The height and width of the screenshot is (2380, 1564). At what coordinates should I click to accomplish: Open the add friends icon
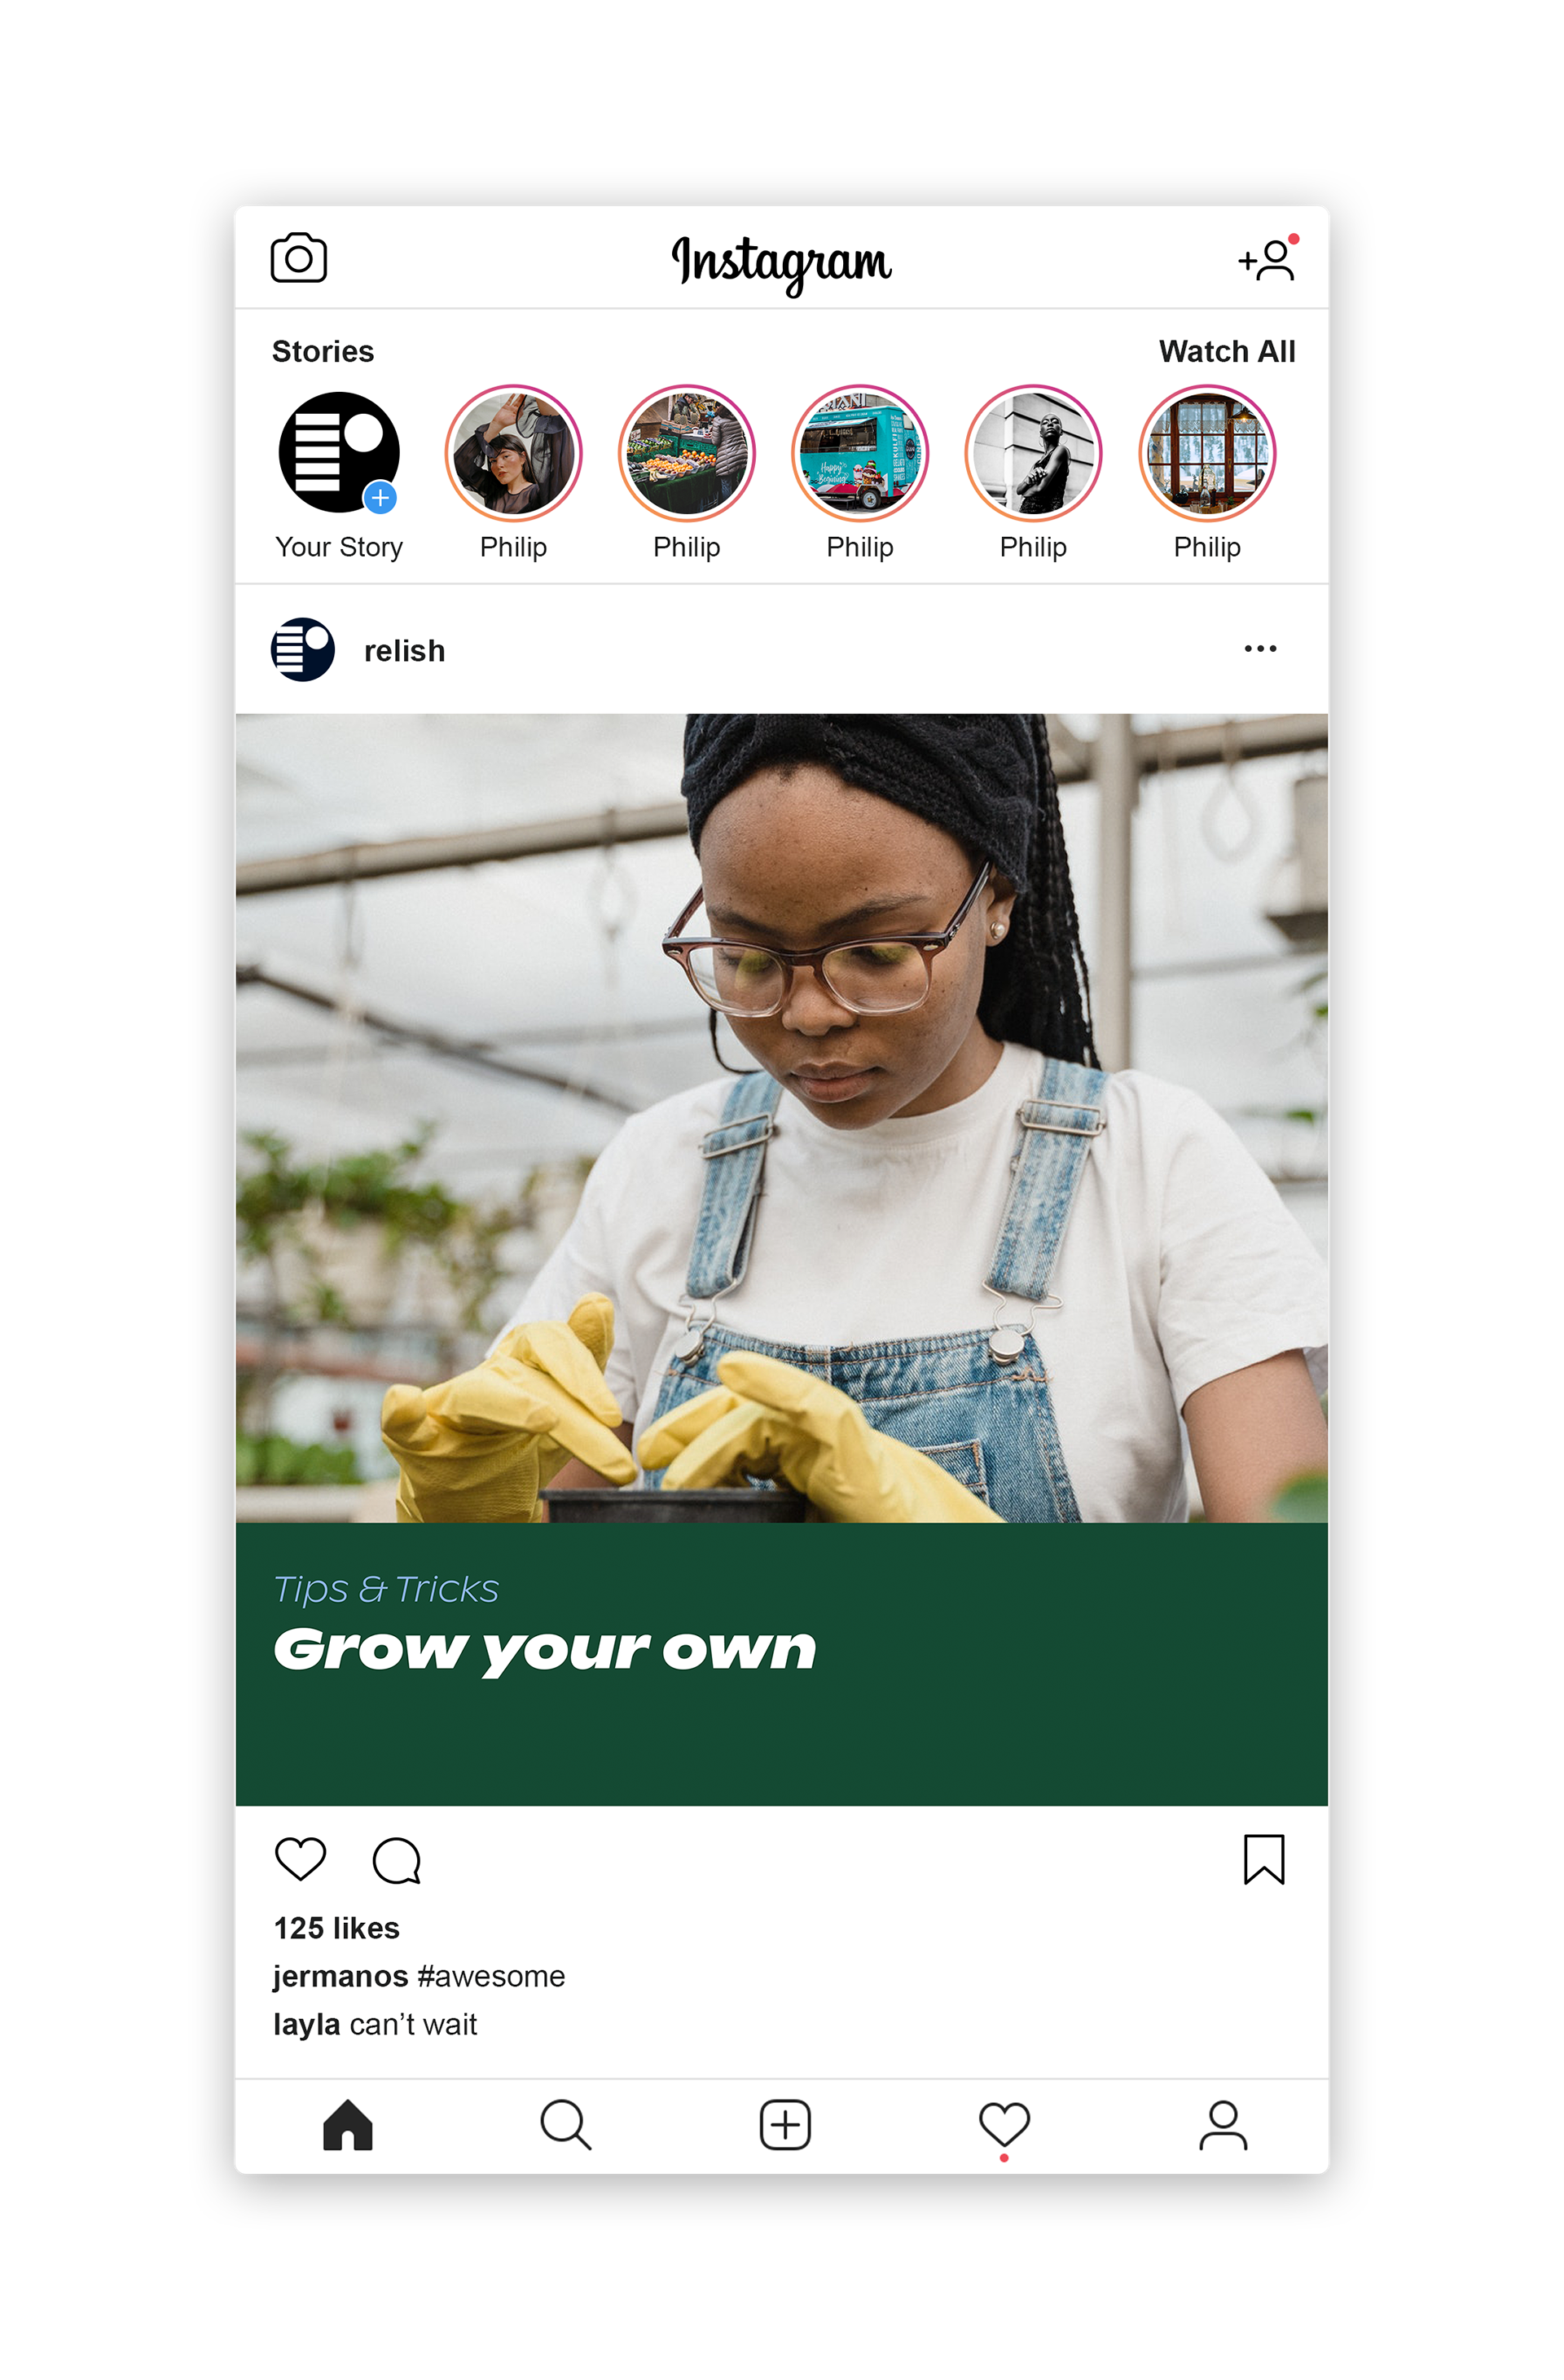tap(1268, 258)
